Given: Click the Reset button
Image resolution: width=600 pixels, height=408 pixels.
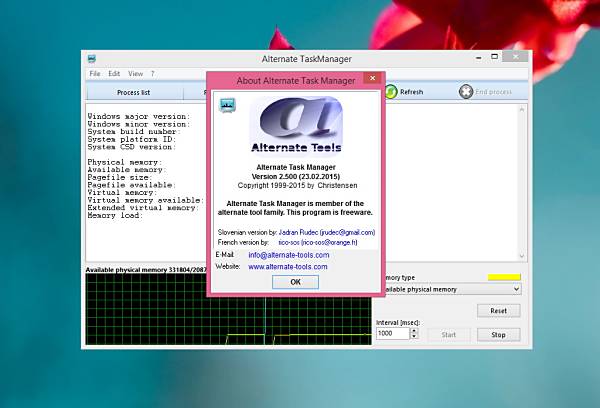Looking at the screenshot, I should click(499, 311).
